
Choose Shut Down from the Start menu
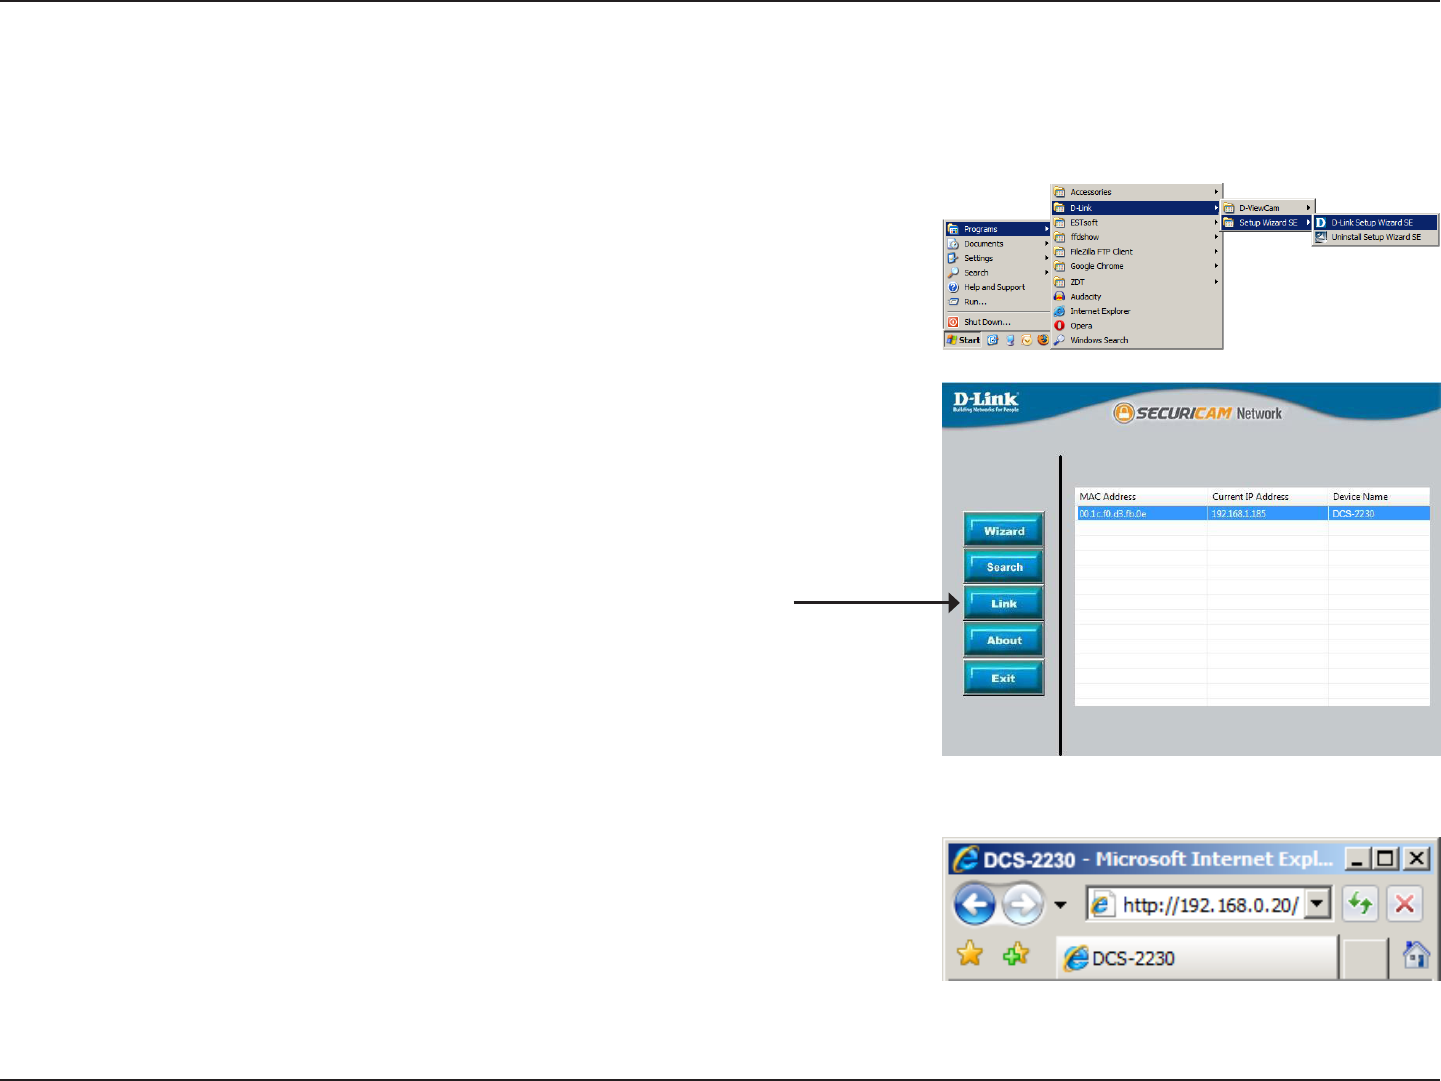(x=998, y=322)
